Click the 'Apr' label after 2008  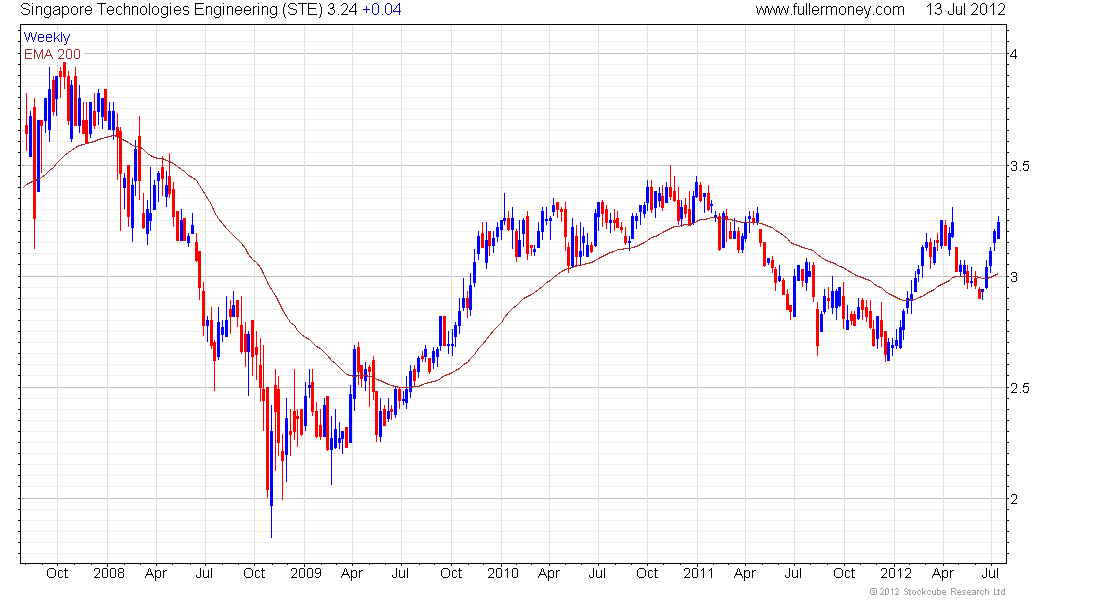[x=156, y=573]
